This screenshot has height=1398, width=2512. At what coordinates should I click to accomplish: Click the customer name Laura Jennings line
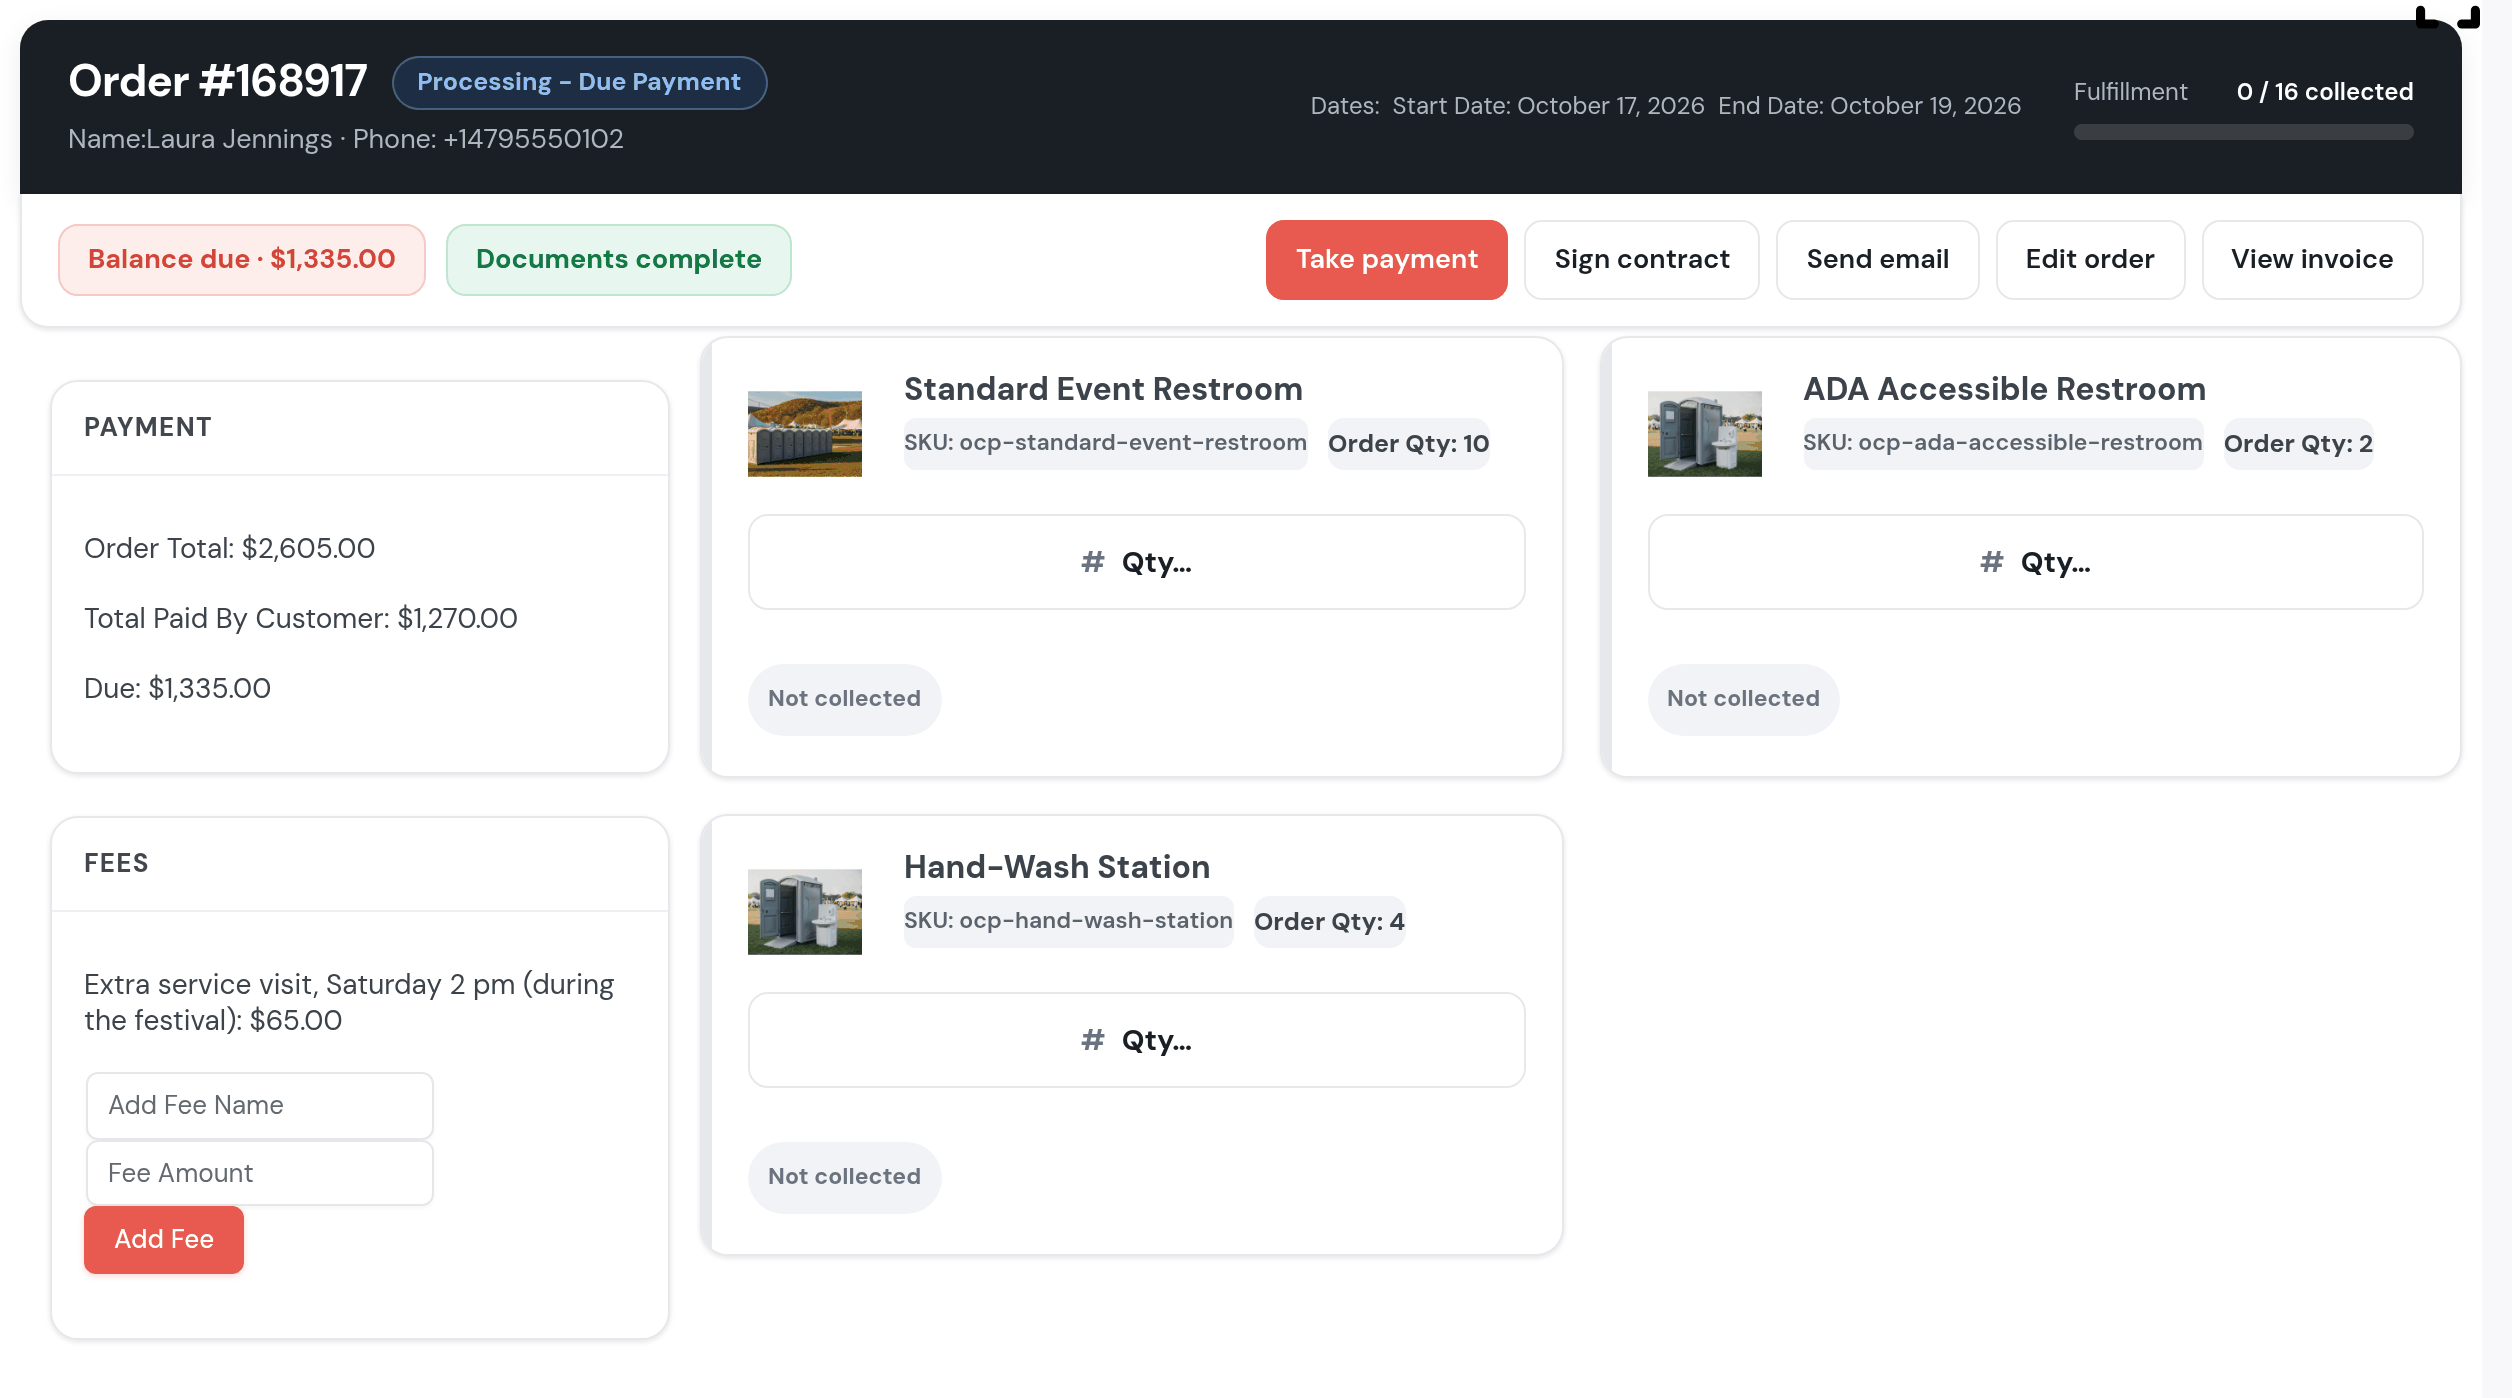tap(345, 139)
